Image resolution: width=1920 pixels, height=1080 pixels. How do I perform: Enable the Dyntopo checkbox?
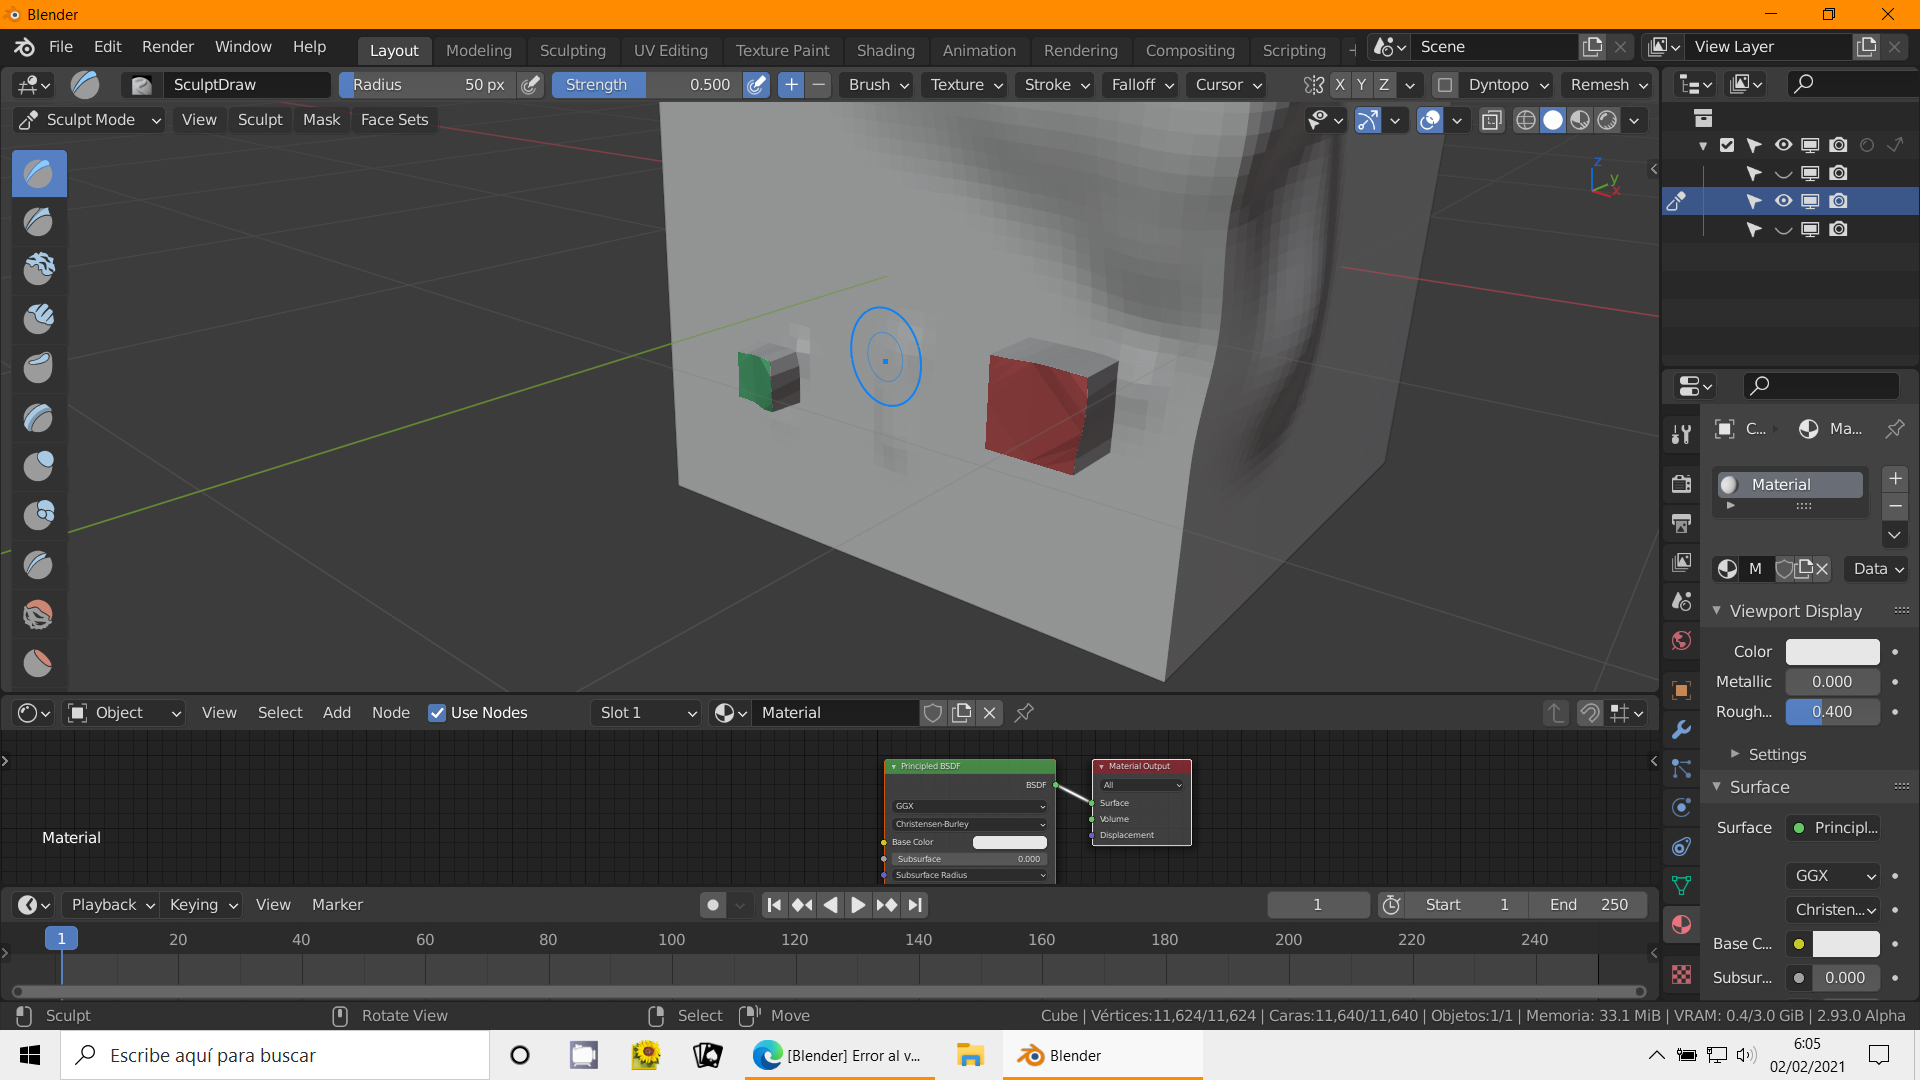point(1444,85)
